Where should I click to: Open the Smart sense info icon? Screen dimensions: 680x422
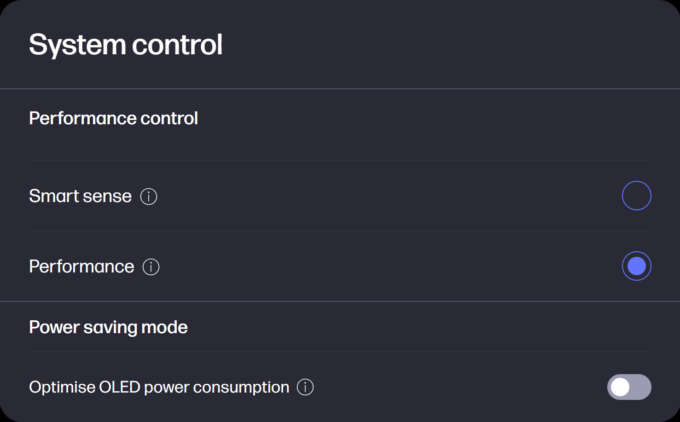(148, 196)
